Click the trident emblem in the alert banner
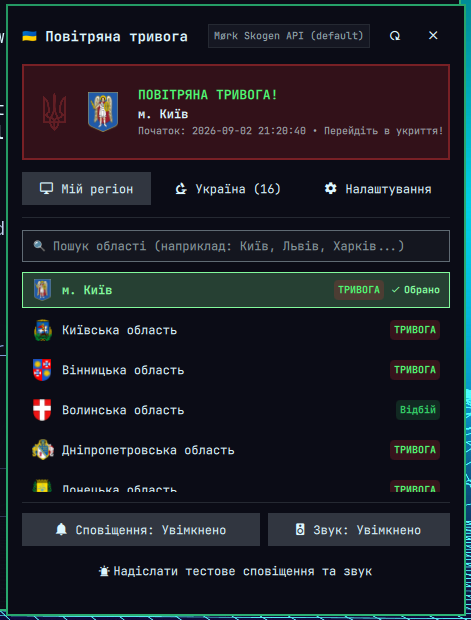The width and height of the screenshot is (471, 620). pyautogui.click(x=54, y=112)
